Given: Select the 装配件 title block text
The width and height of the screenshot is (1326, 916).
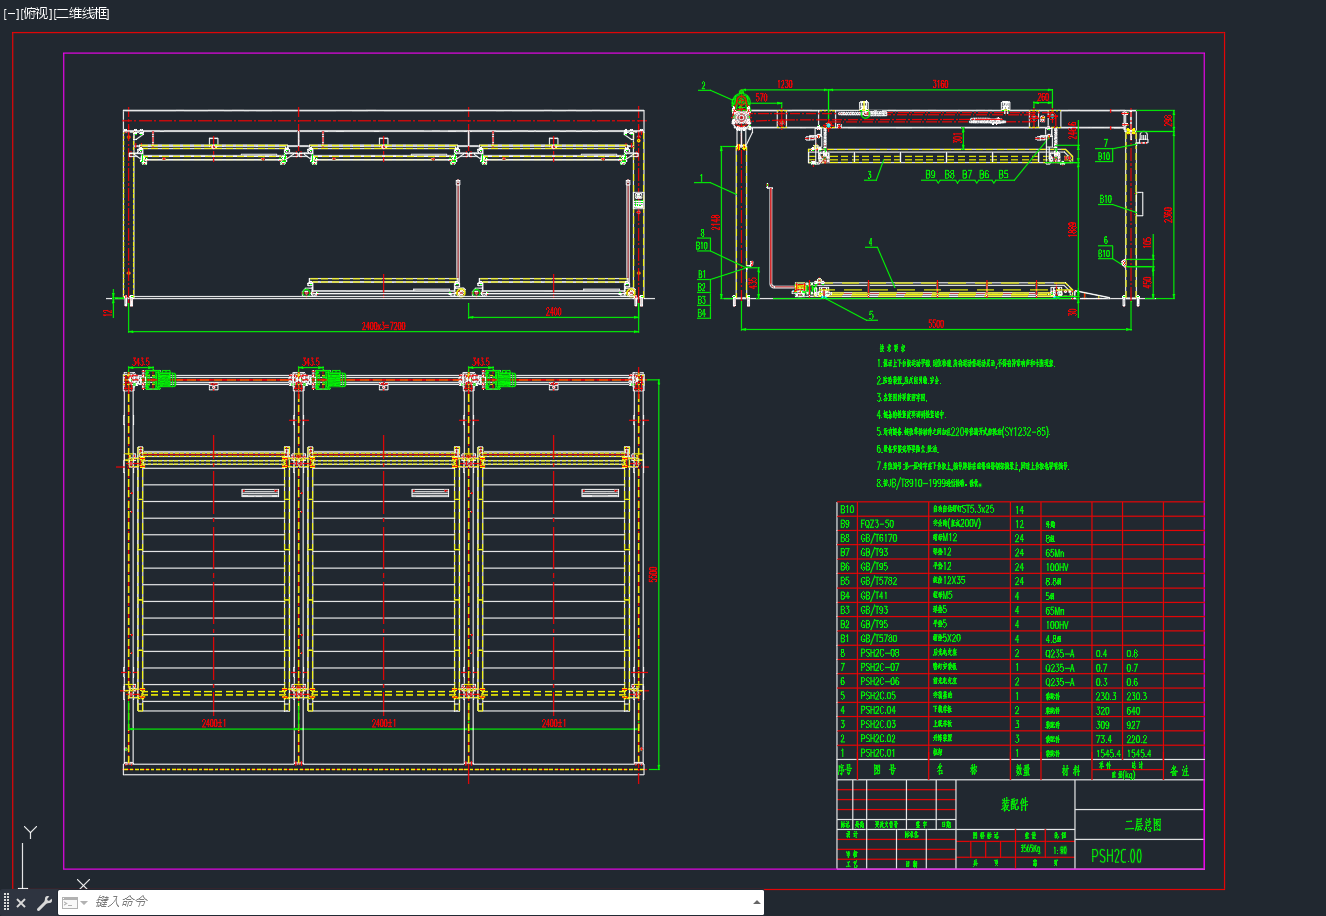Looking at the screenshot, I should [1015, 804].
